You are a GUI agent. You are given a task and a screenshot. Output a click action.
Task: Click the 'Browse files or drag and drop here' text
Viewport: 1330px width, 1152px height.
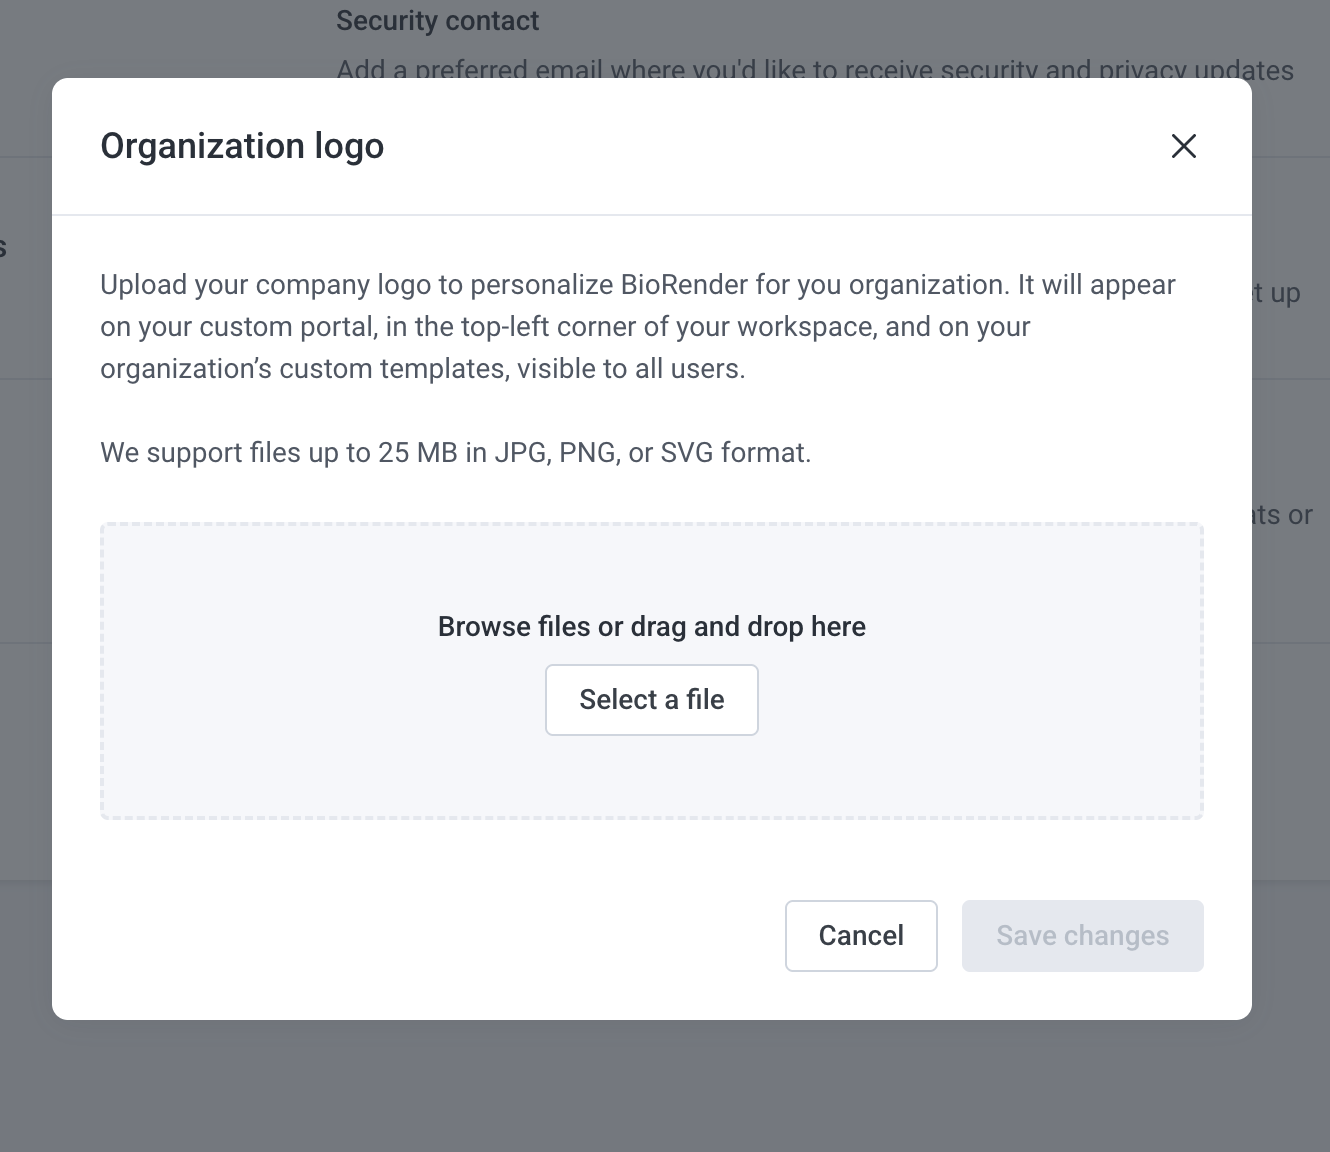pyautogui.click(x=652, y=627)
